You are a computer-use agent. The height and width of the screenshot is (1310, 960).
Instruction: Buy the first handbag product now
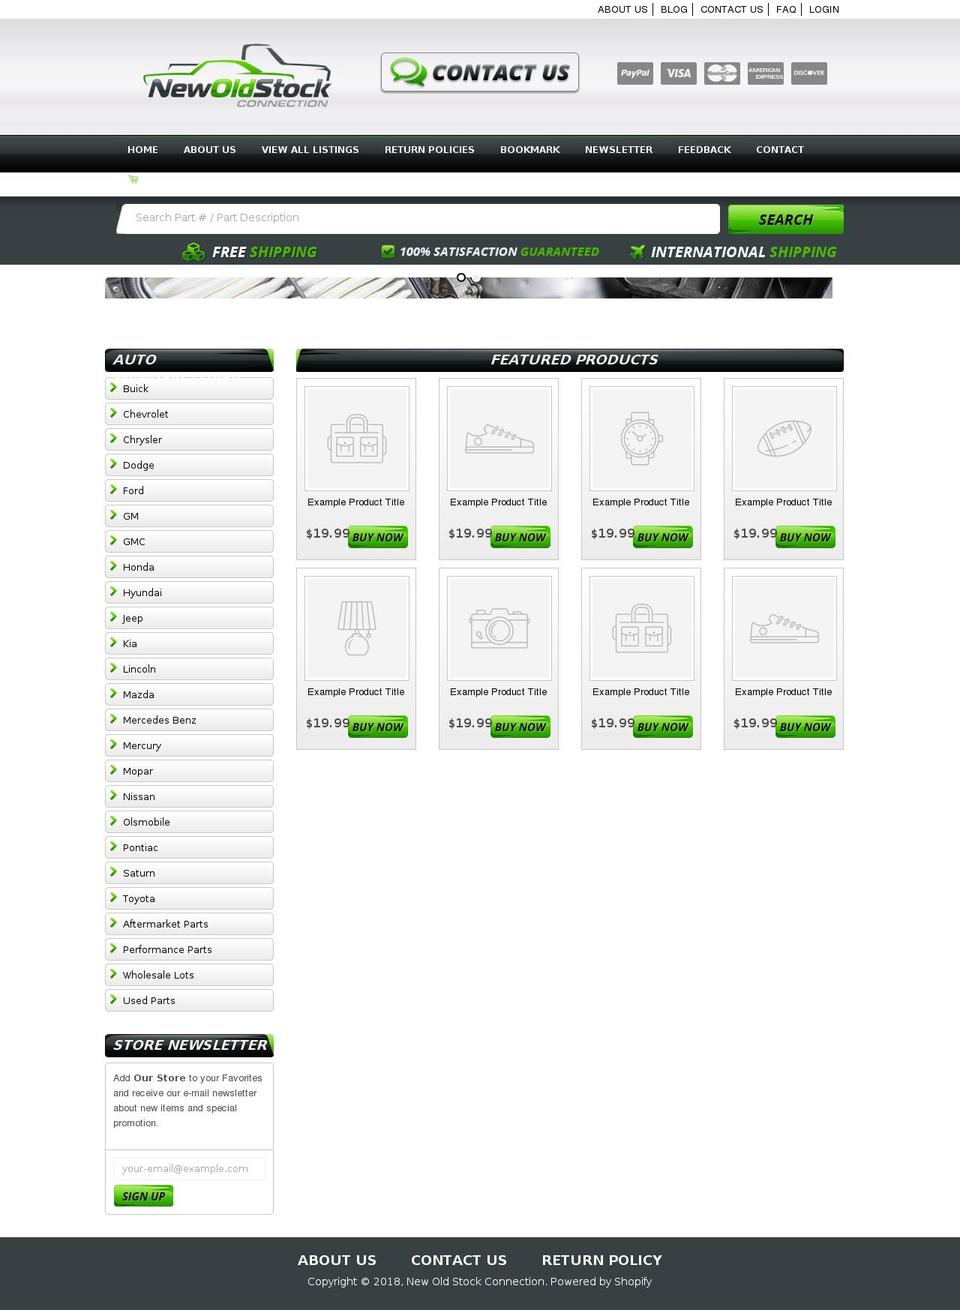[x=378, y=537]
